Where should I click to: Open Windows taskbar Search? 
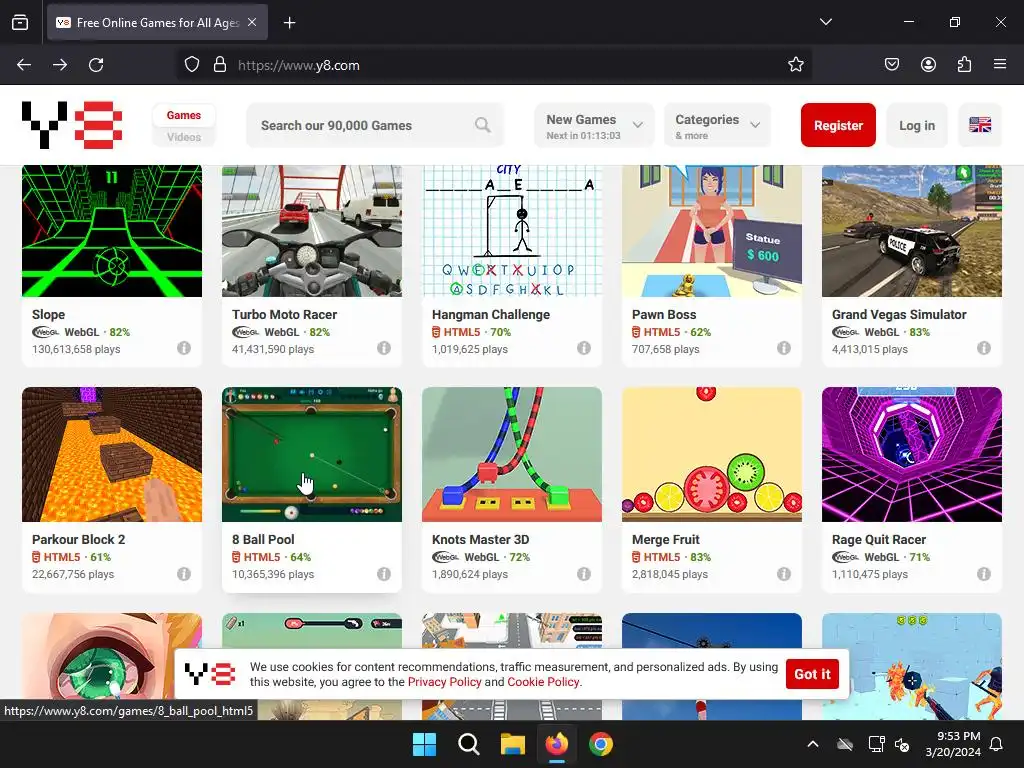(x=468, y=744)
